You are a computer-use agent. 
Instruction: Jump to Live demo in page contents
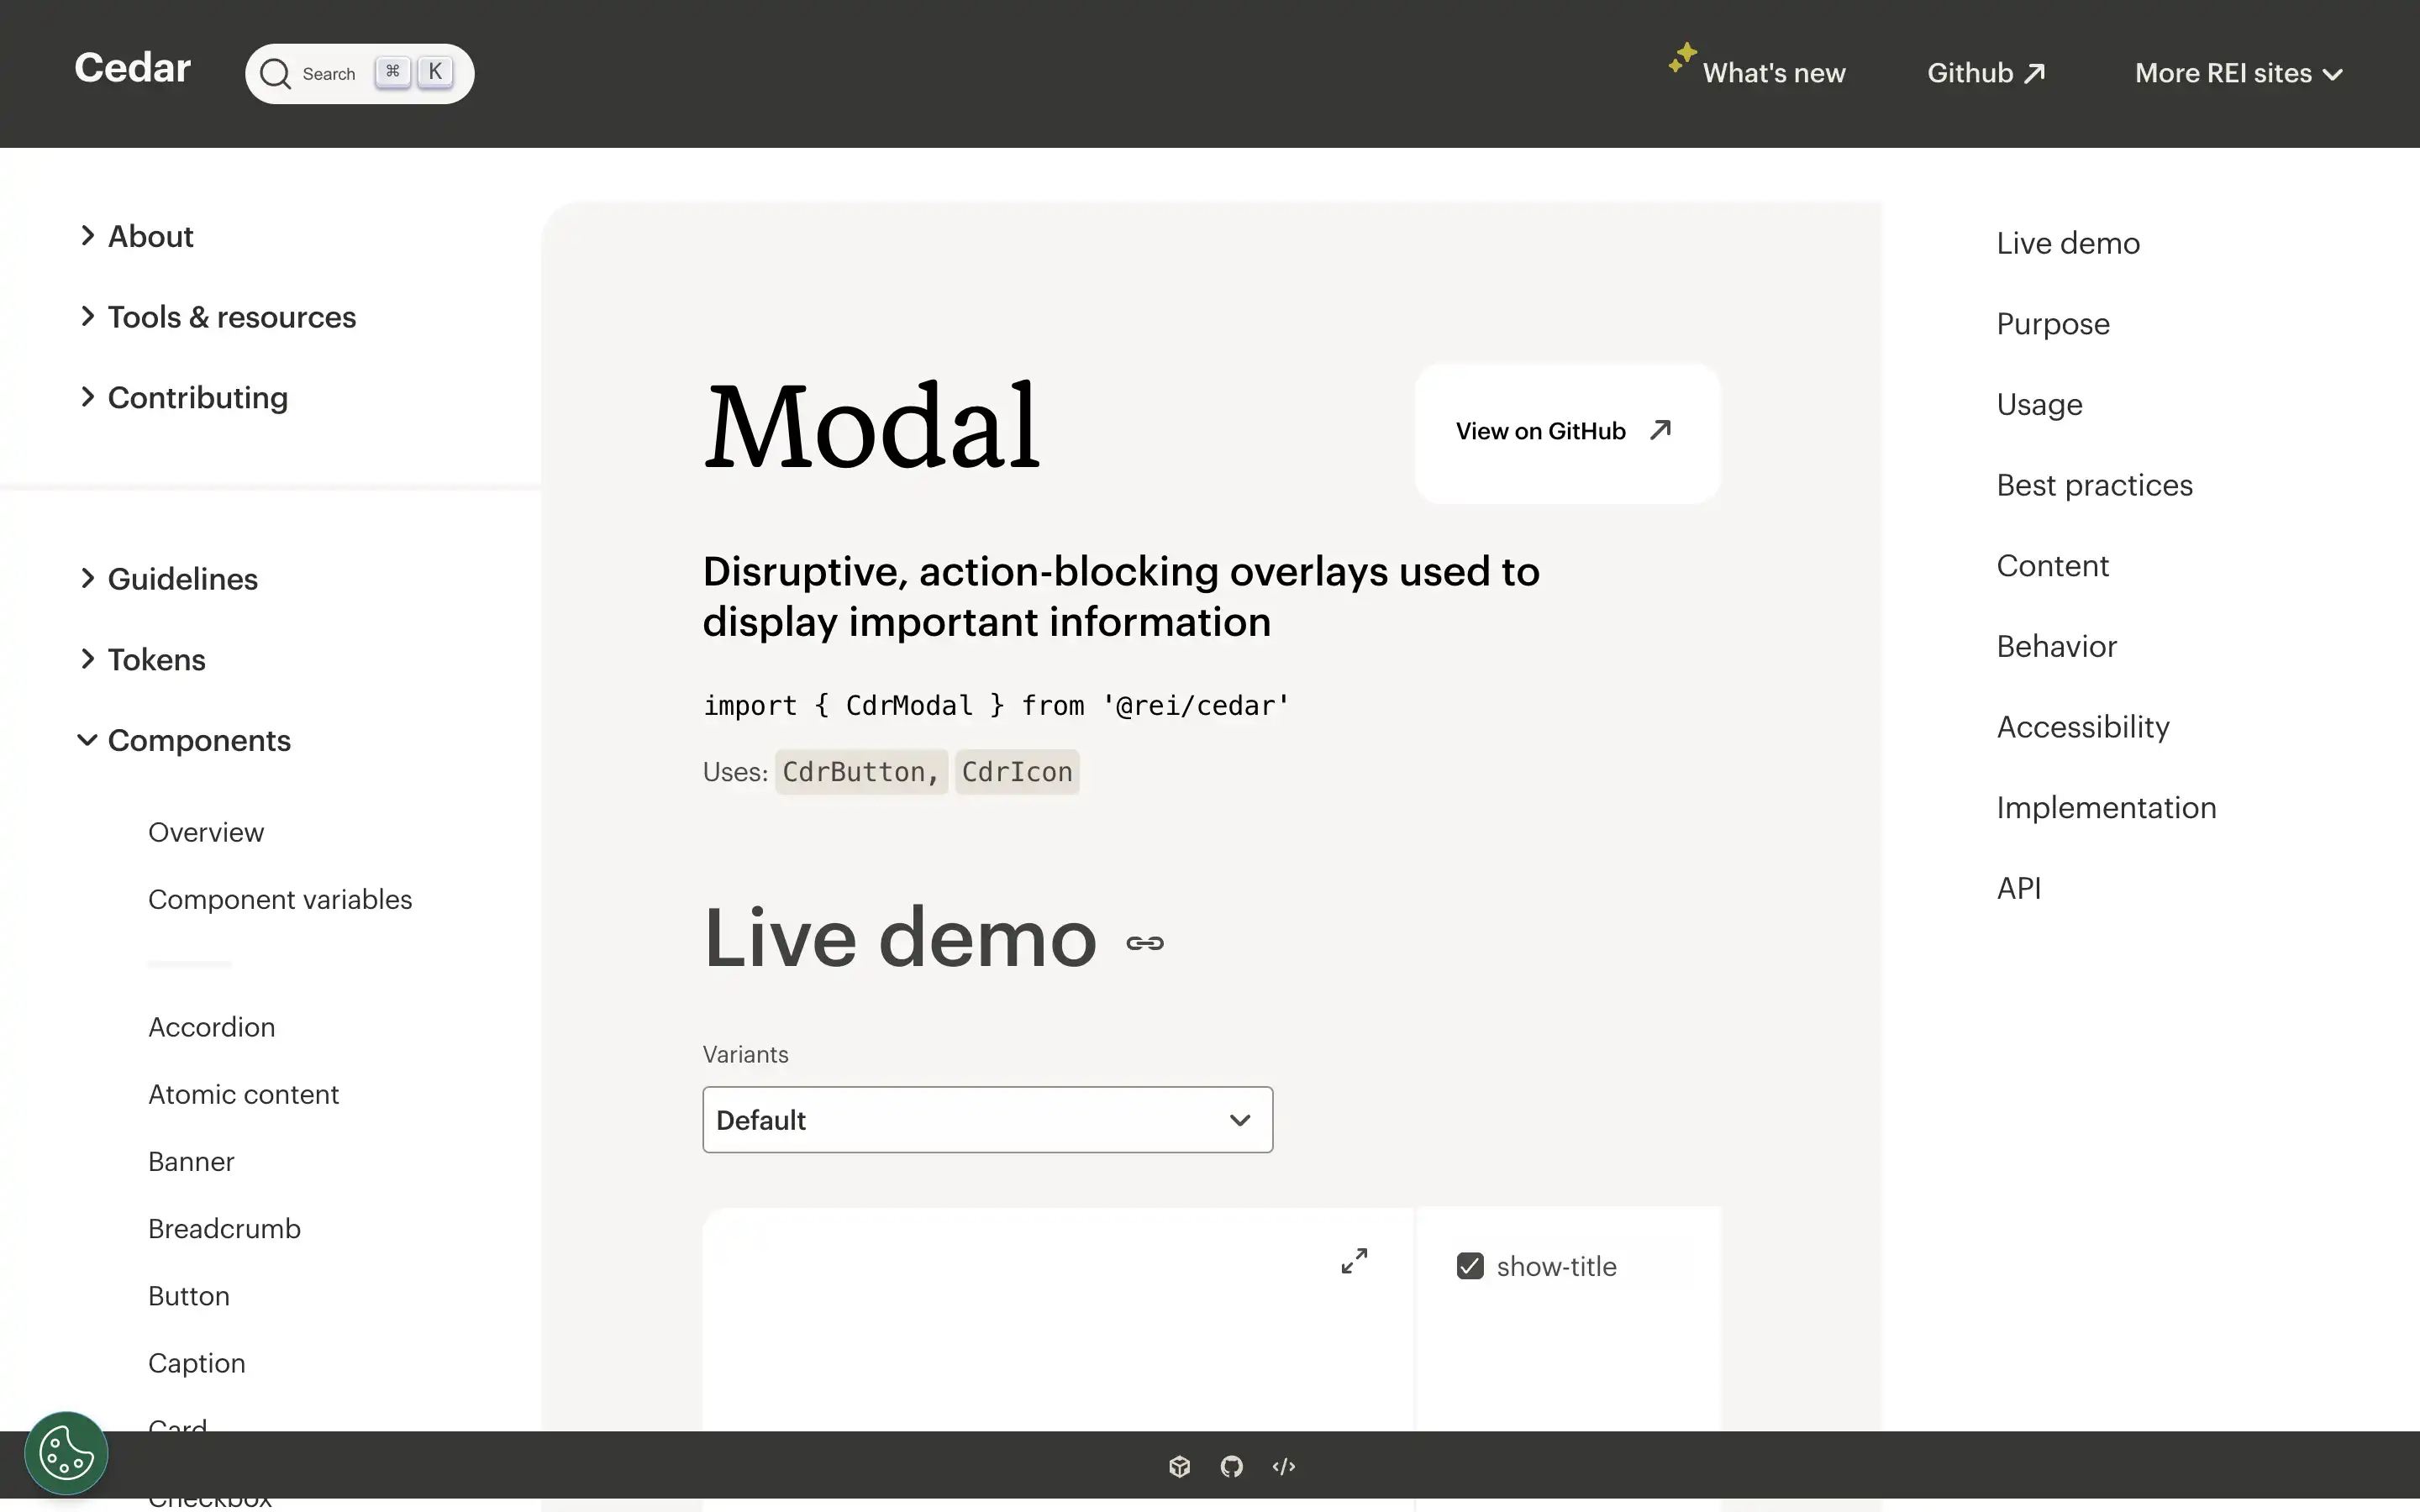coord(2068,243)
